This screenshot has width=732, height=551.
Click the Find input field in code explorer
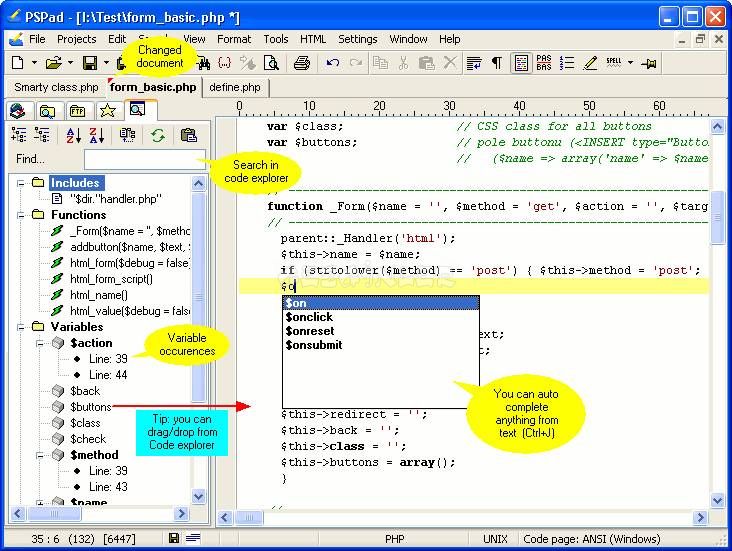click(145, 159)
